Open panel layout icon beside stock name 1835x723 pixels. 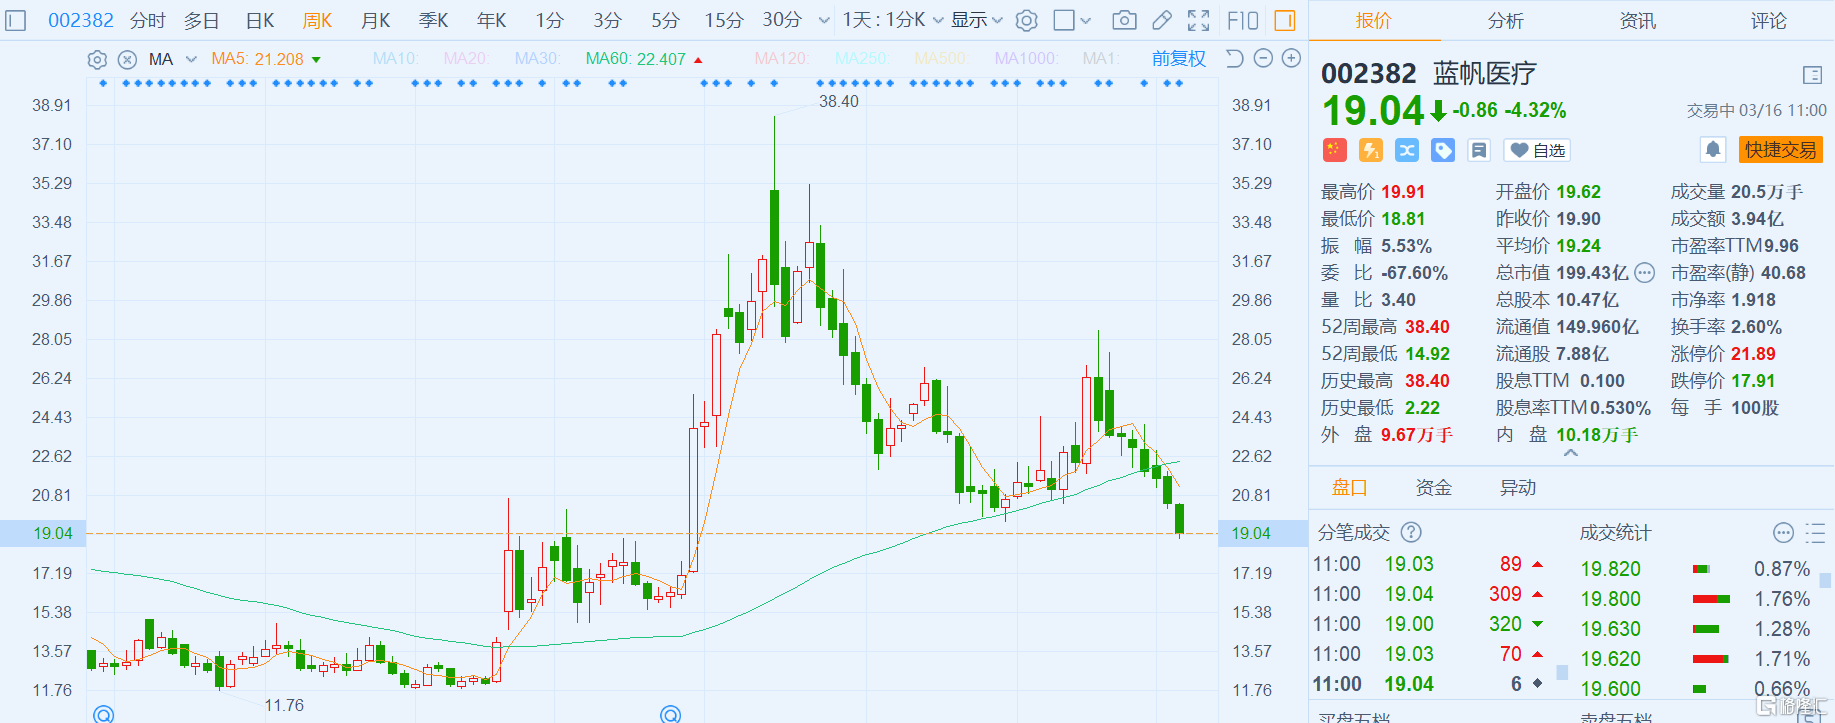click(x=1812, y=75)
